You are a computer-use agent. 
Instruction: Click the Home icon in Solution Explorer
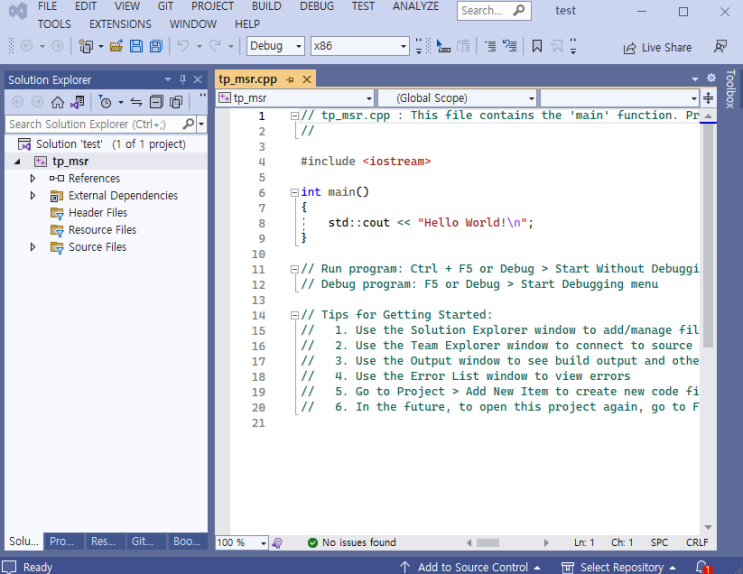57,102
